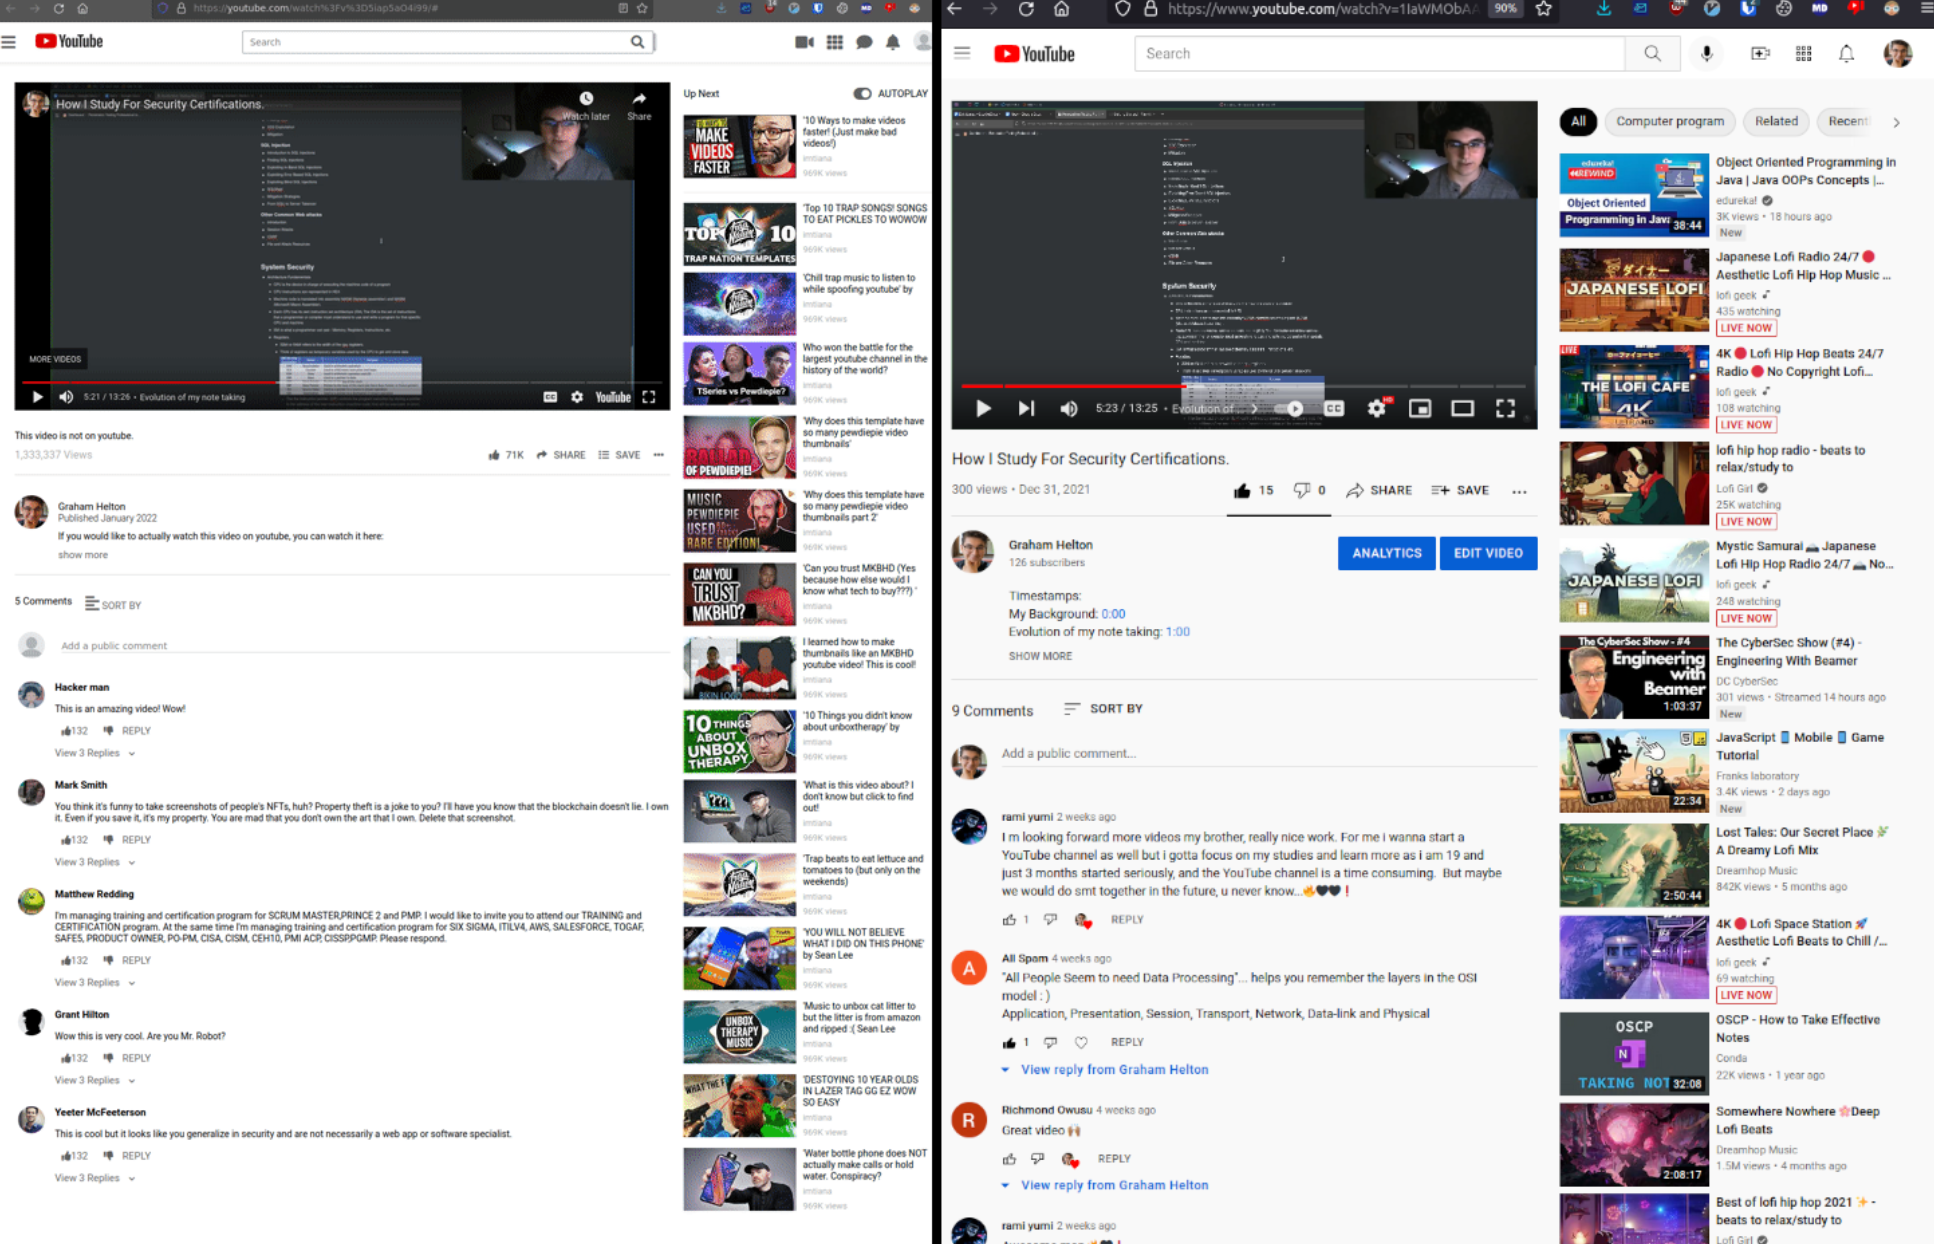Screen dimensions: 1934x1244
Task: Enable miniplayer mode in right player
Action: click(x=1420, y=408)
